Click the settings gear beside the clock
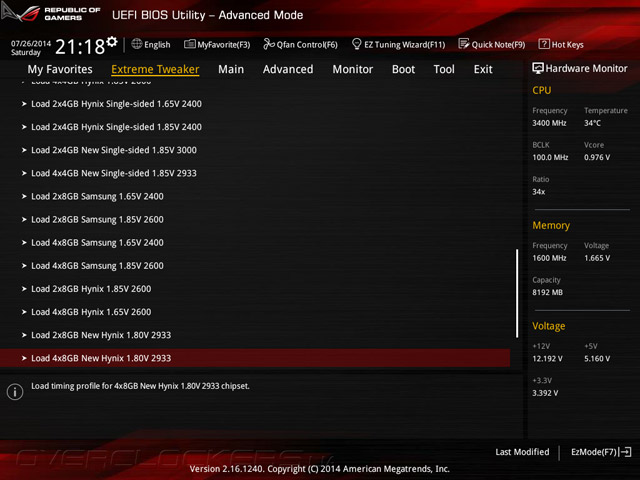Viewport: 640px width, 480px height. tap(112, 42)
